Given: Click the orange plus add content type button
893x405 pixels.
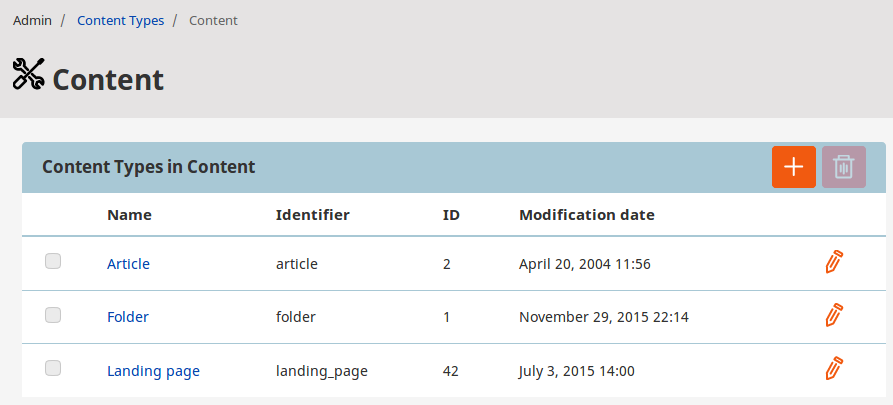Looking at the screenshot, I should pyautogui.click(x=793, y=167).
